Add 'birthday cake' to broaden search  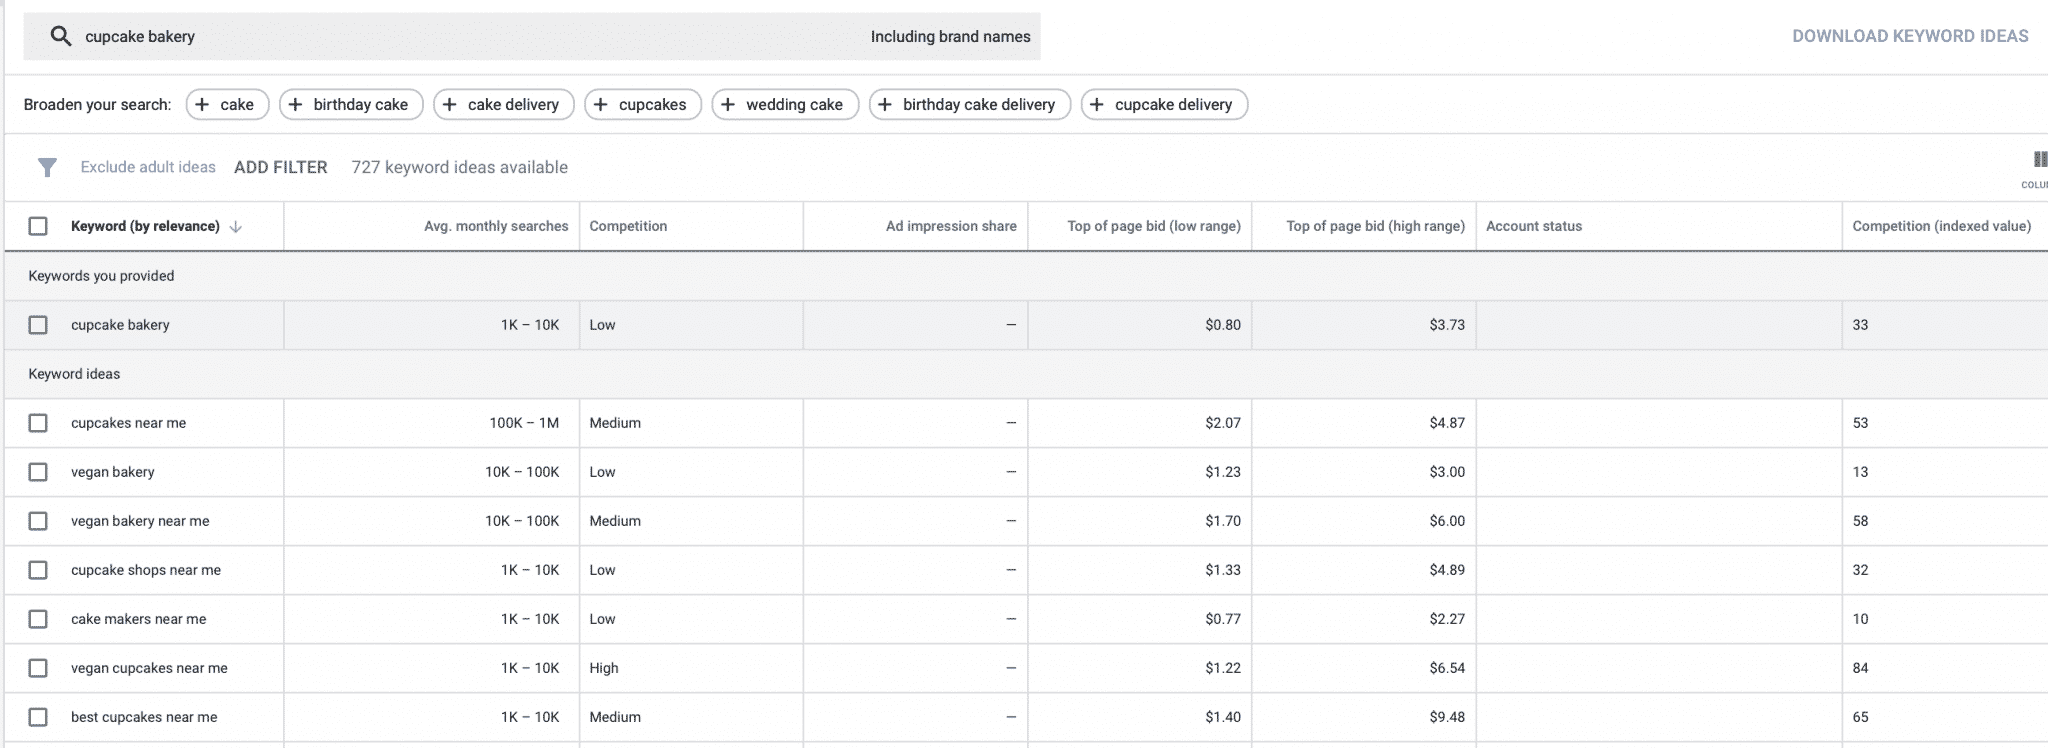351,105
